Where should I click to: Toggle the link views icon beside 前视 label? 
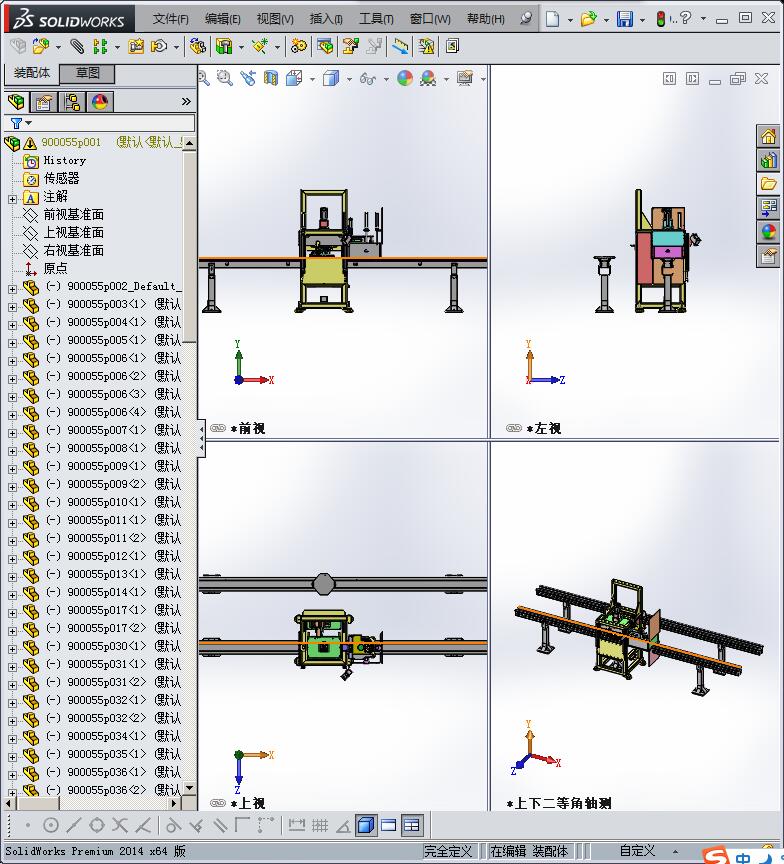point(218,428)
